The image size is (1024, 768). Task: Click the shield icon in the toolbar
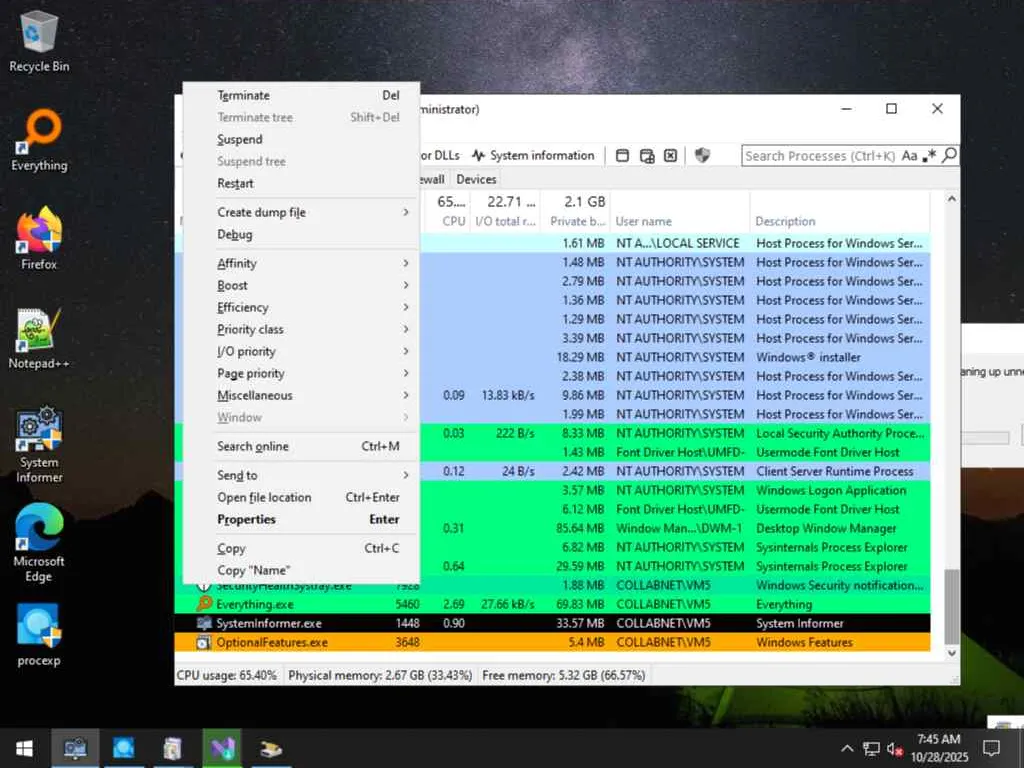702,155
